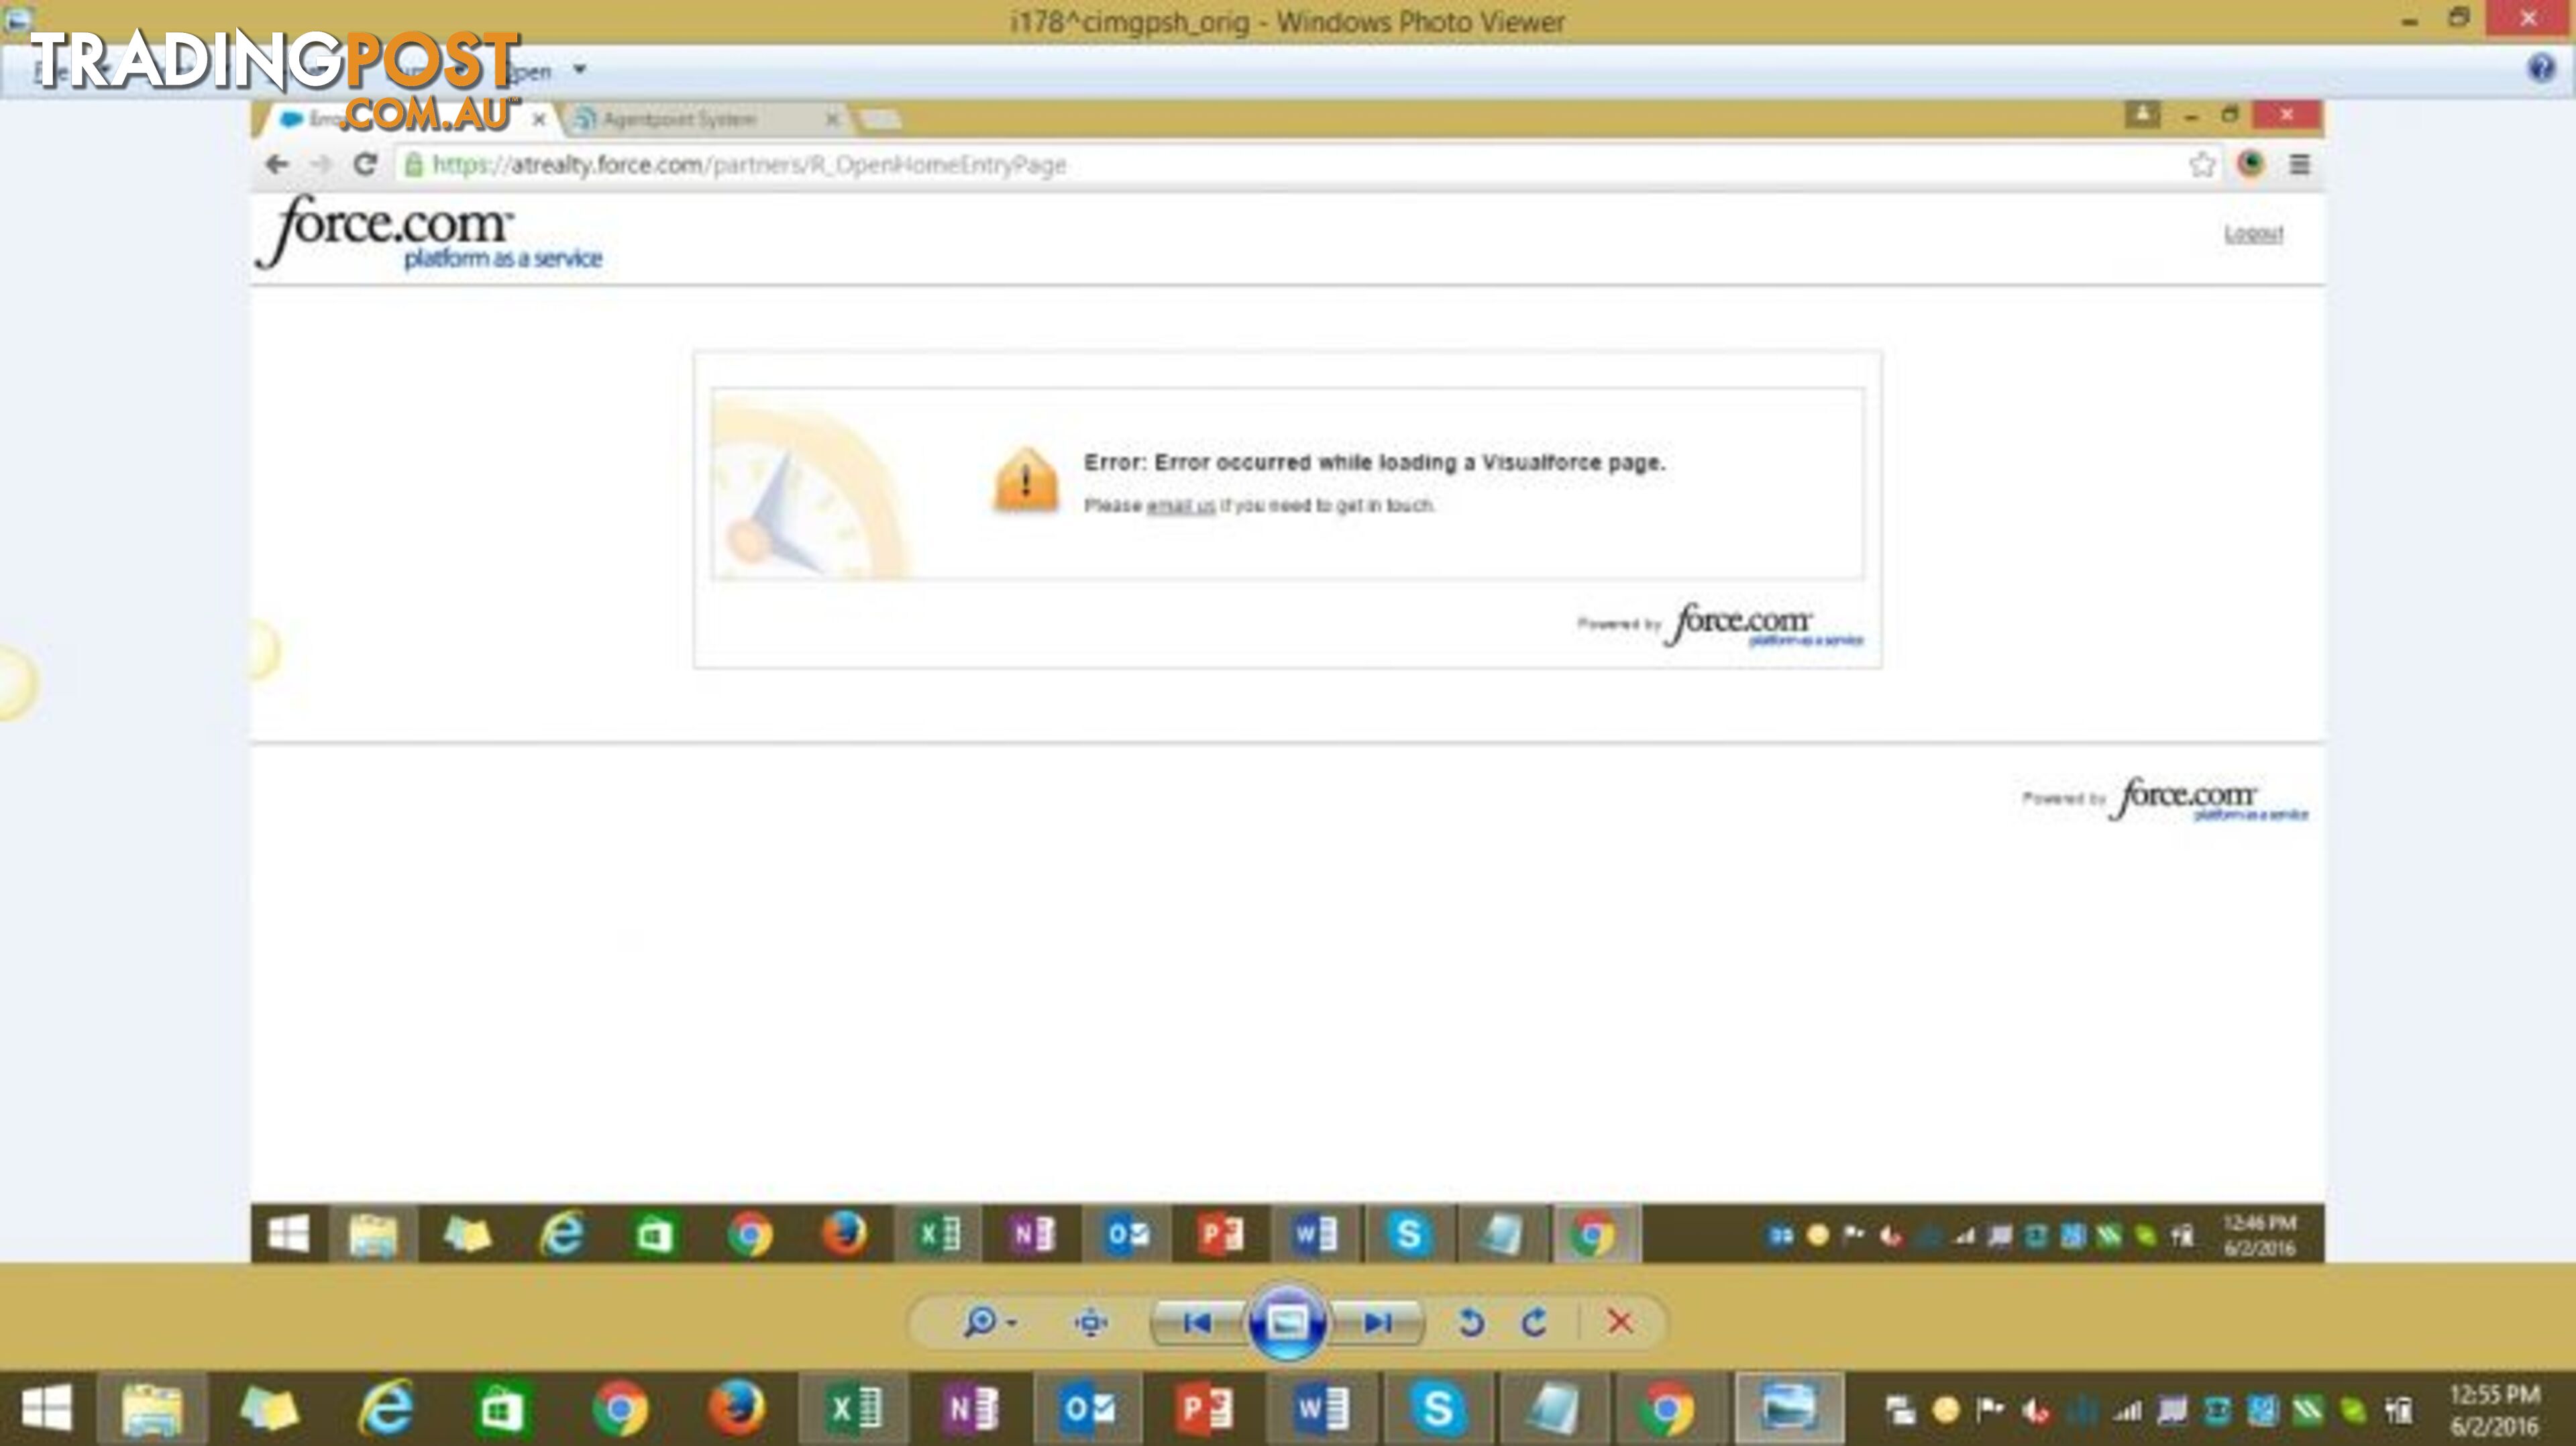Rotate the photo clockwise
This screenshot has width=2576, height=1446.
1534,1323
